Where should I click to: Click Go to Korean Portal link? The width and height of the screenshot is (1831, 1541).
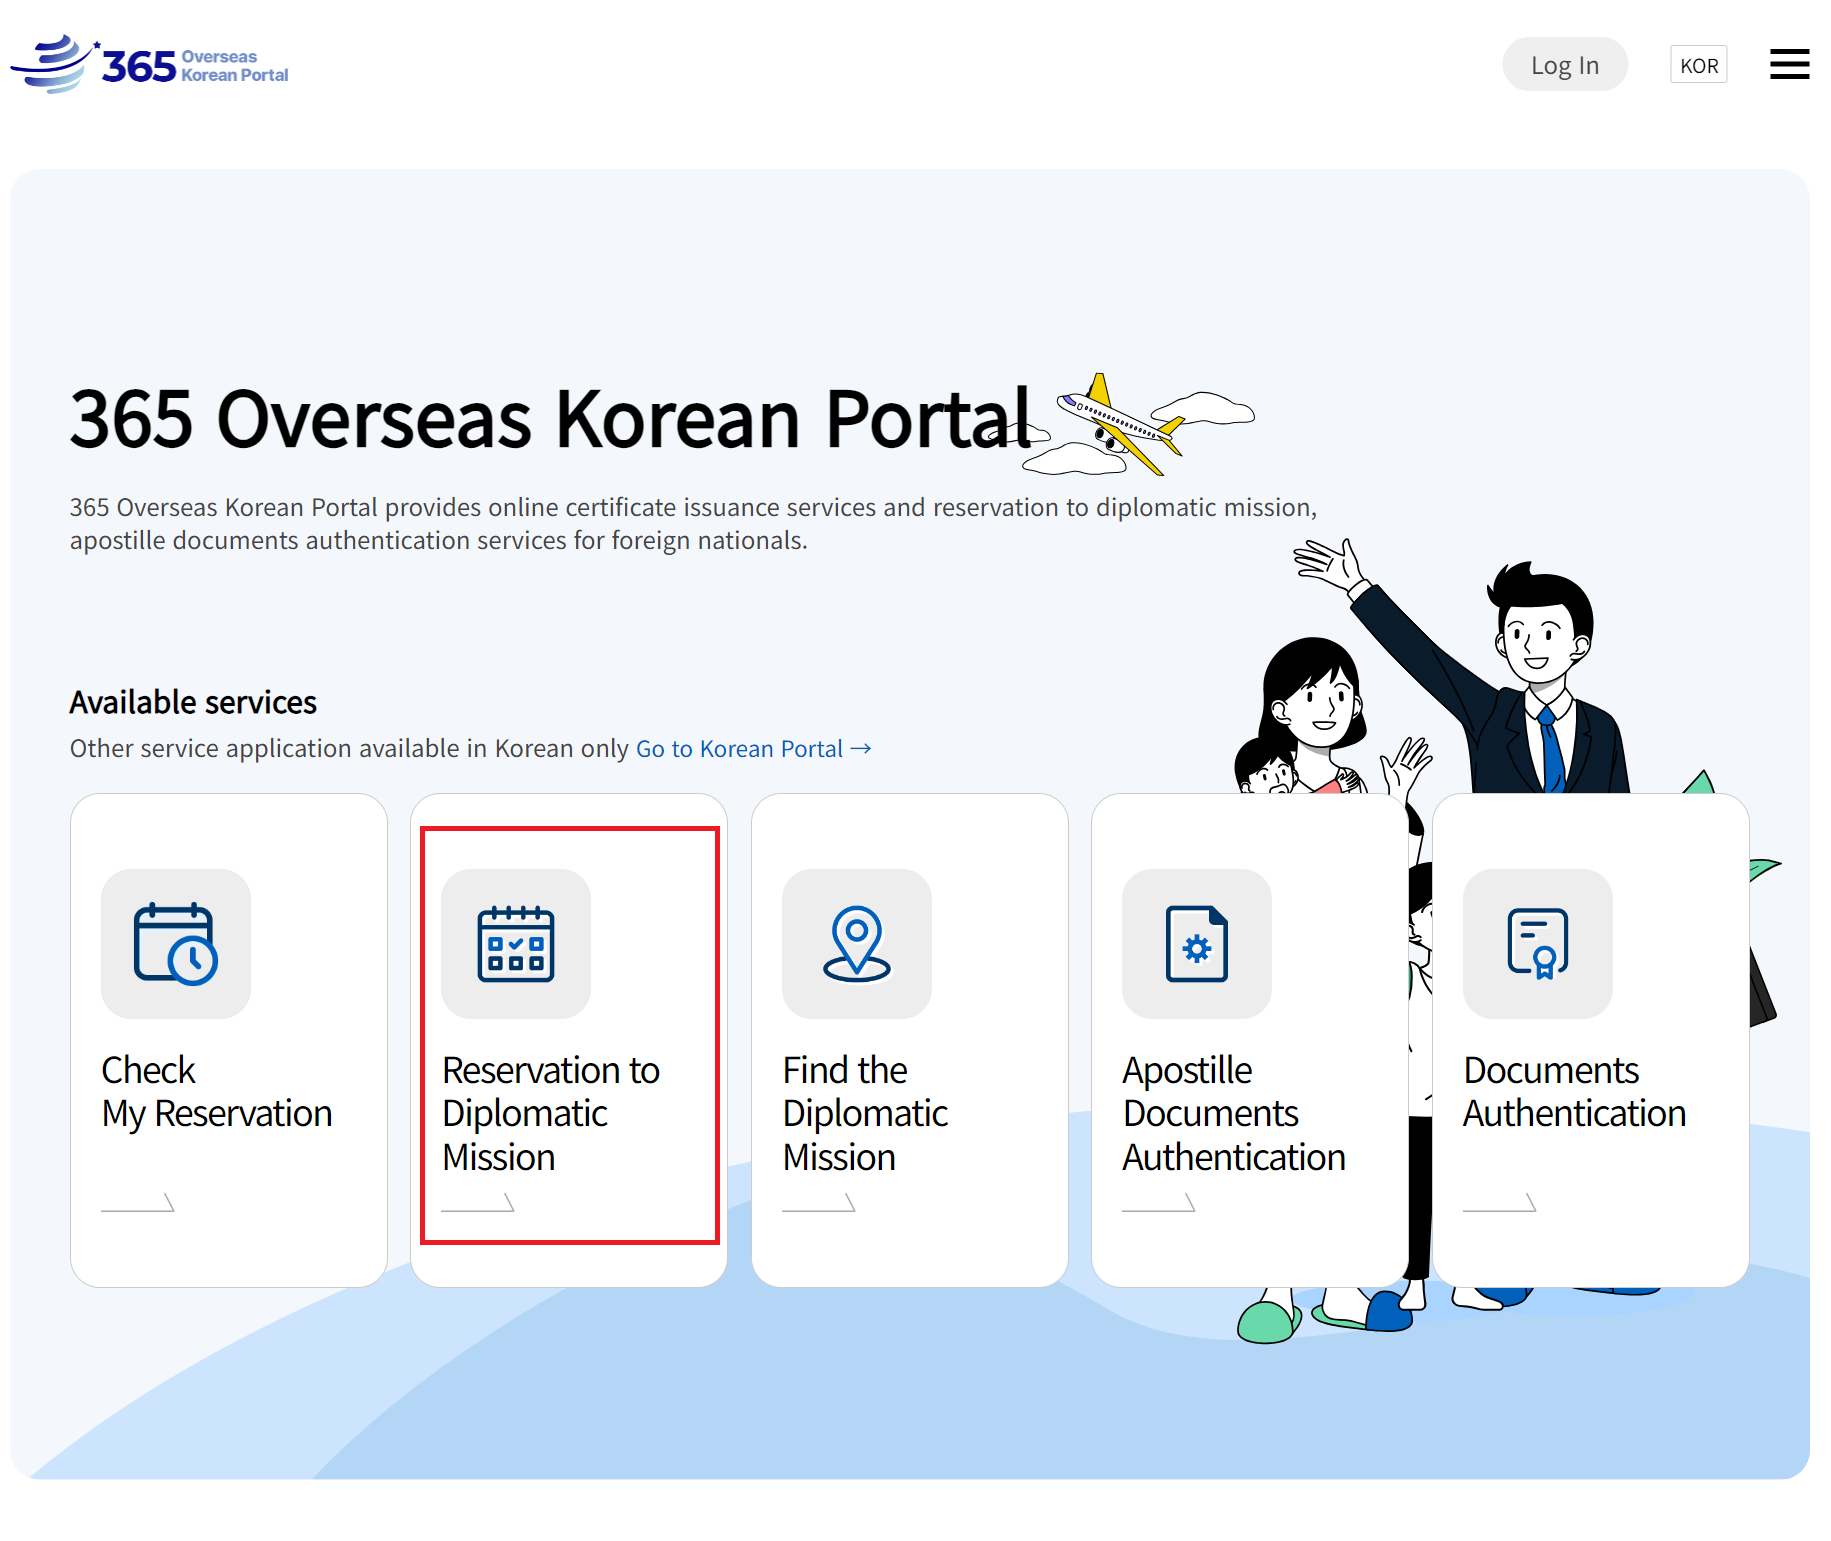pos(753,749)
